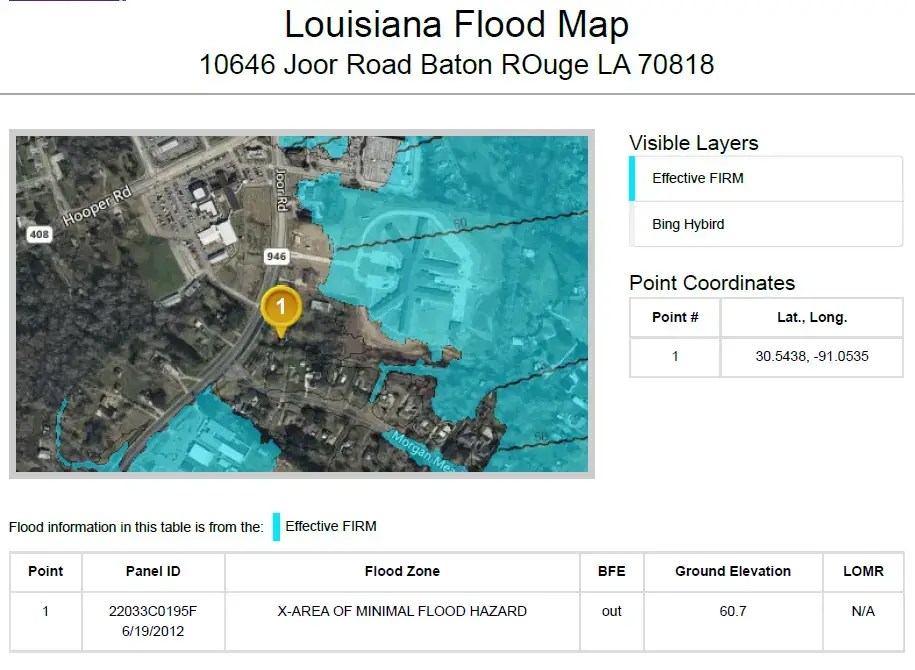
Task: Click the Point header in flood table
Action: (46, 571)
